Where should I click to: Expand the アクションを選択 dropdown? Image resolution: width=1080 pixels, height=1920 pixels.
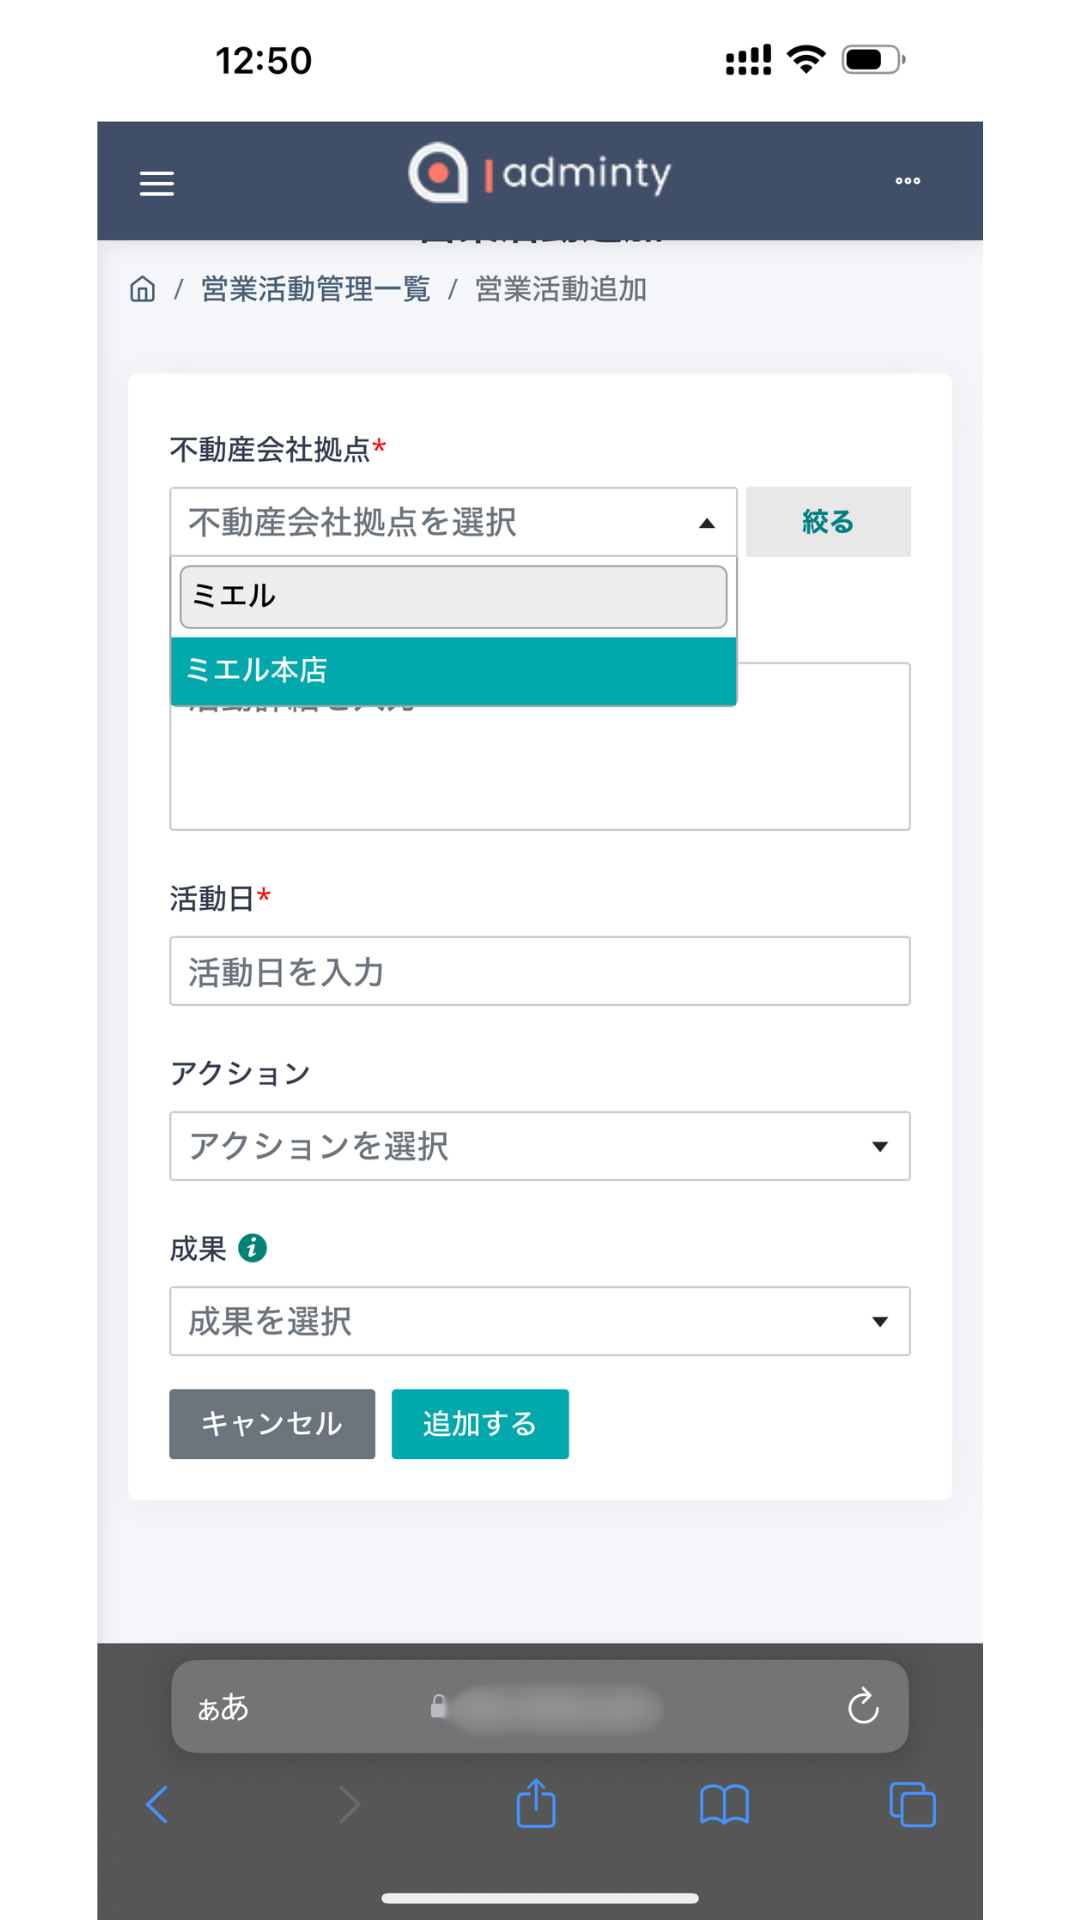click(x=539, y=1146)
